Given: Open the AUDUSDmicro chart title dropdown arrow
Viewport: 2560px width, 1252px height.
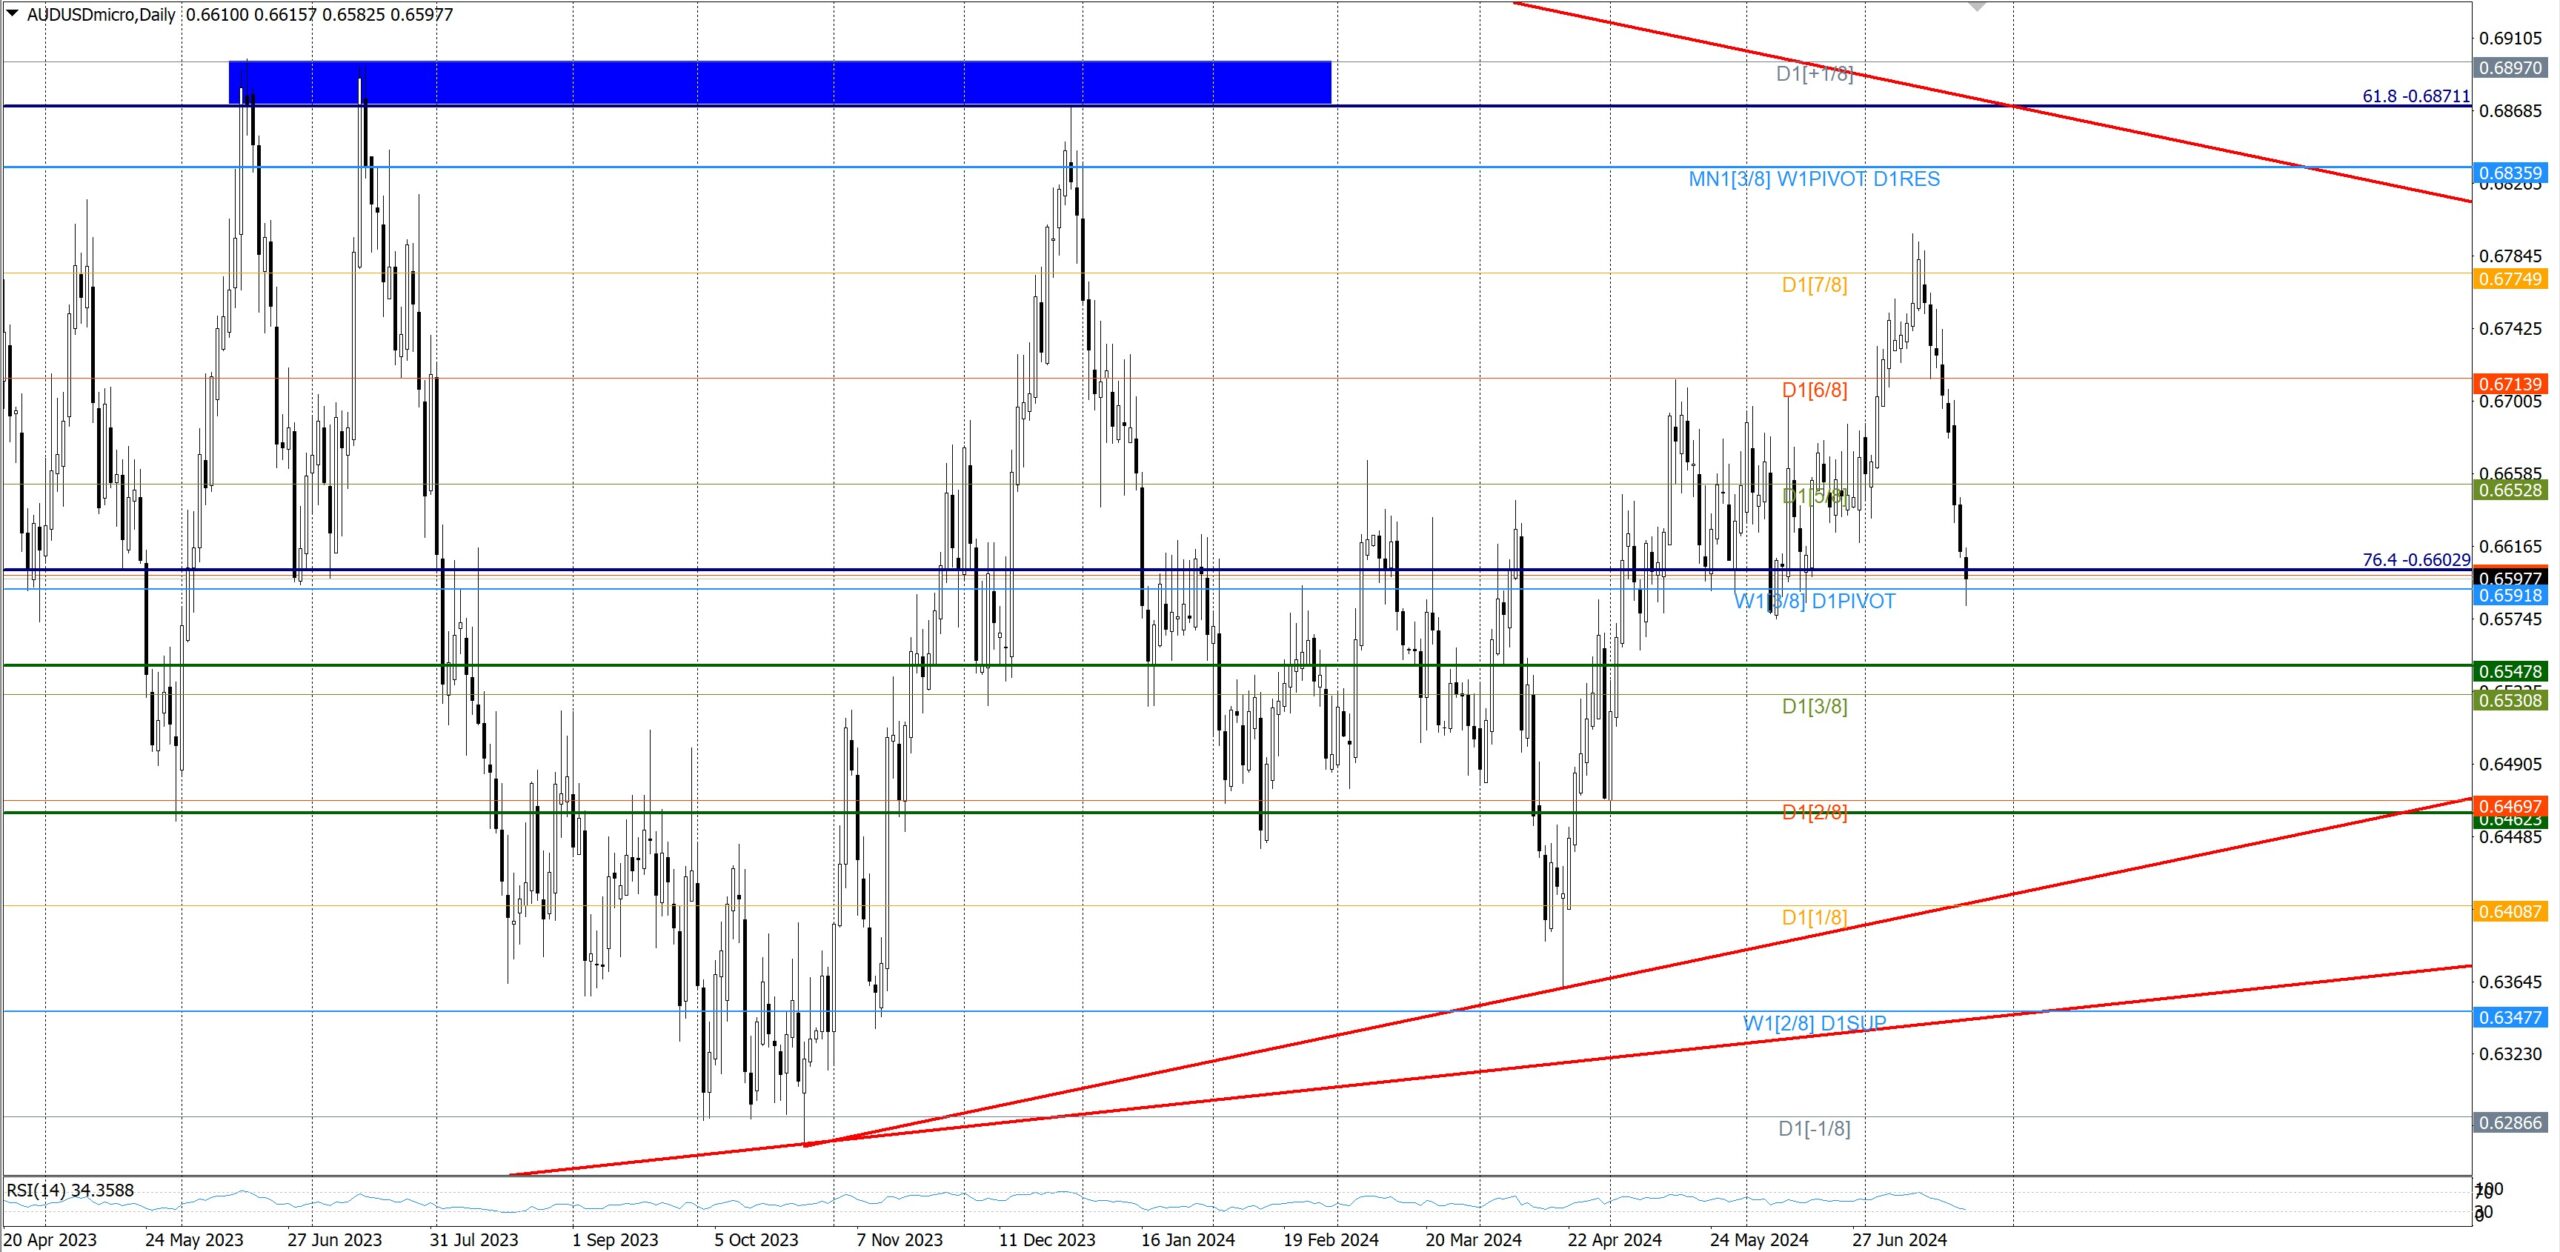Looking at the screenshot, I should pos(12,14).
